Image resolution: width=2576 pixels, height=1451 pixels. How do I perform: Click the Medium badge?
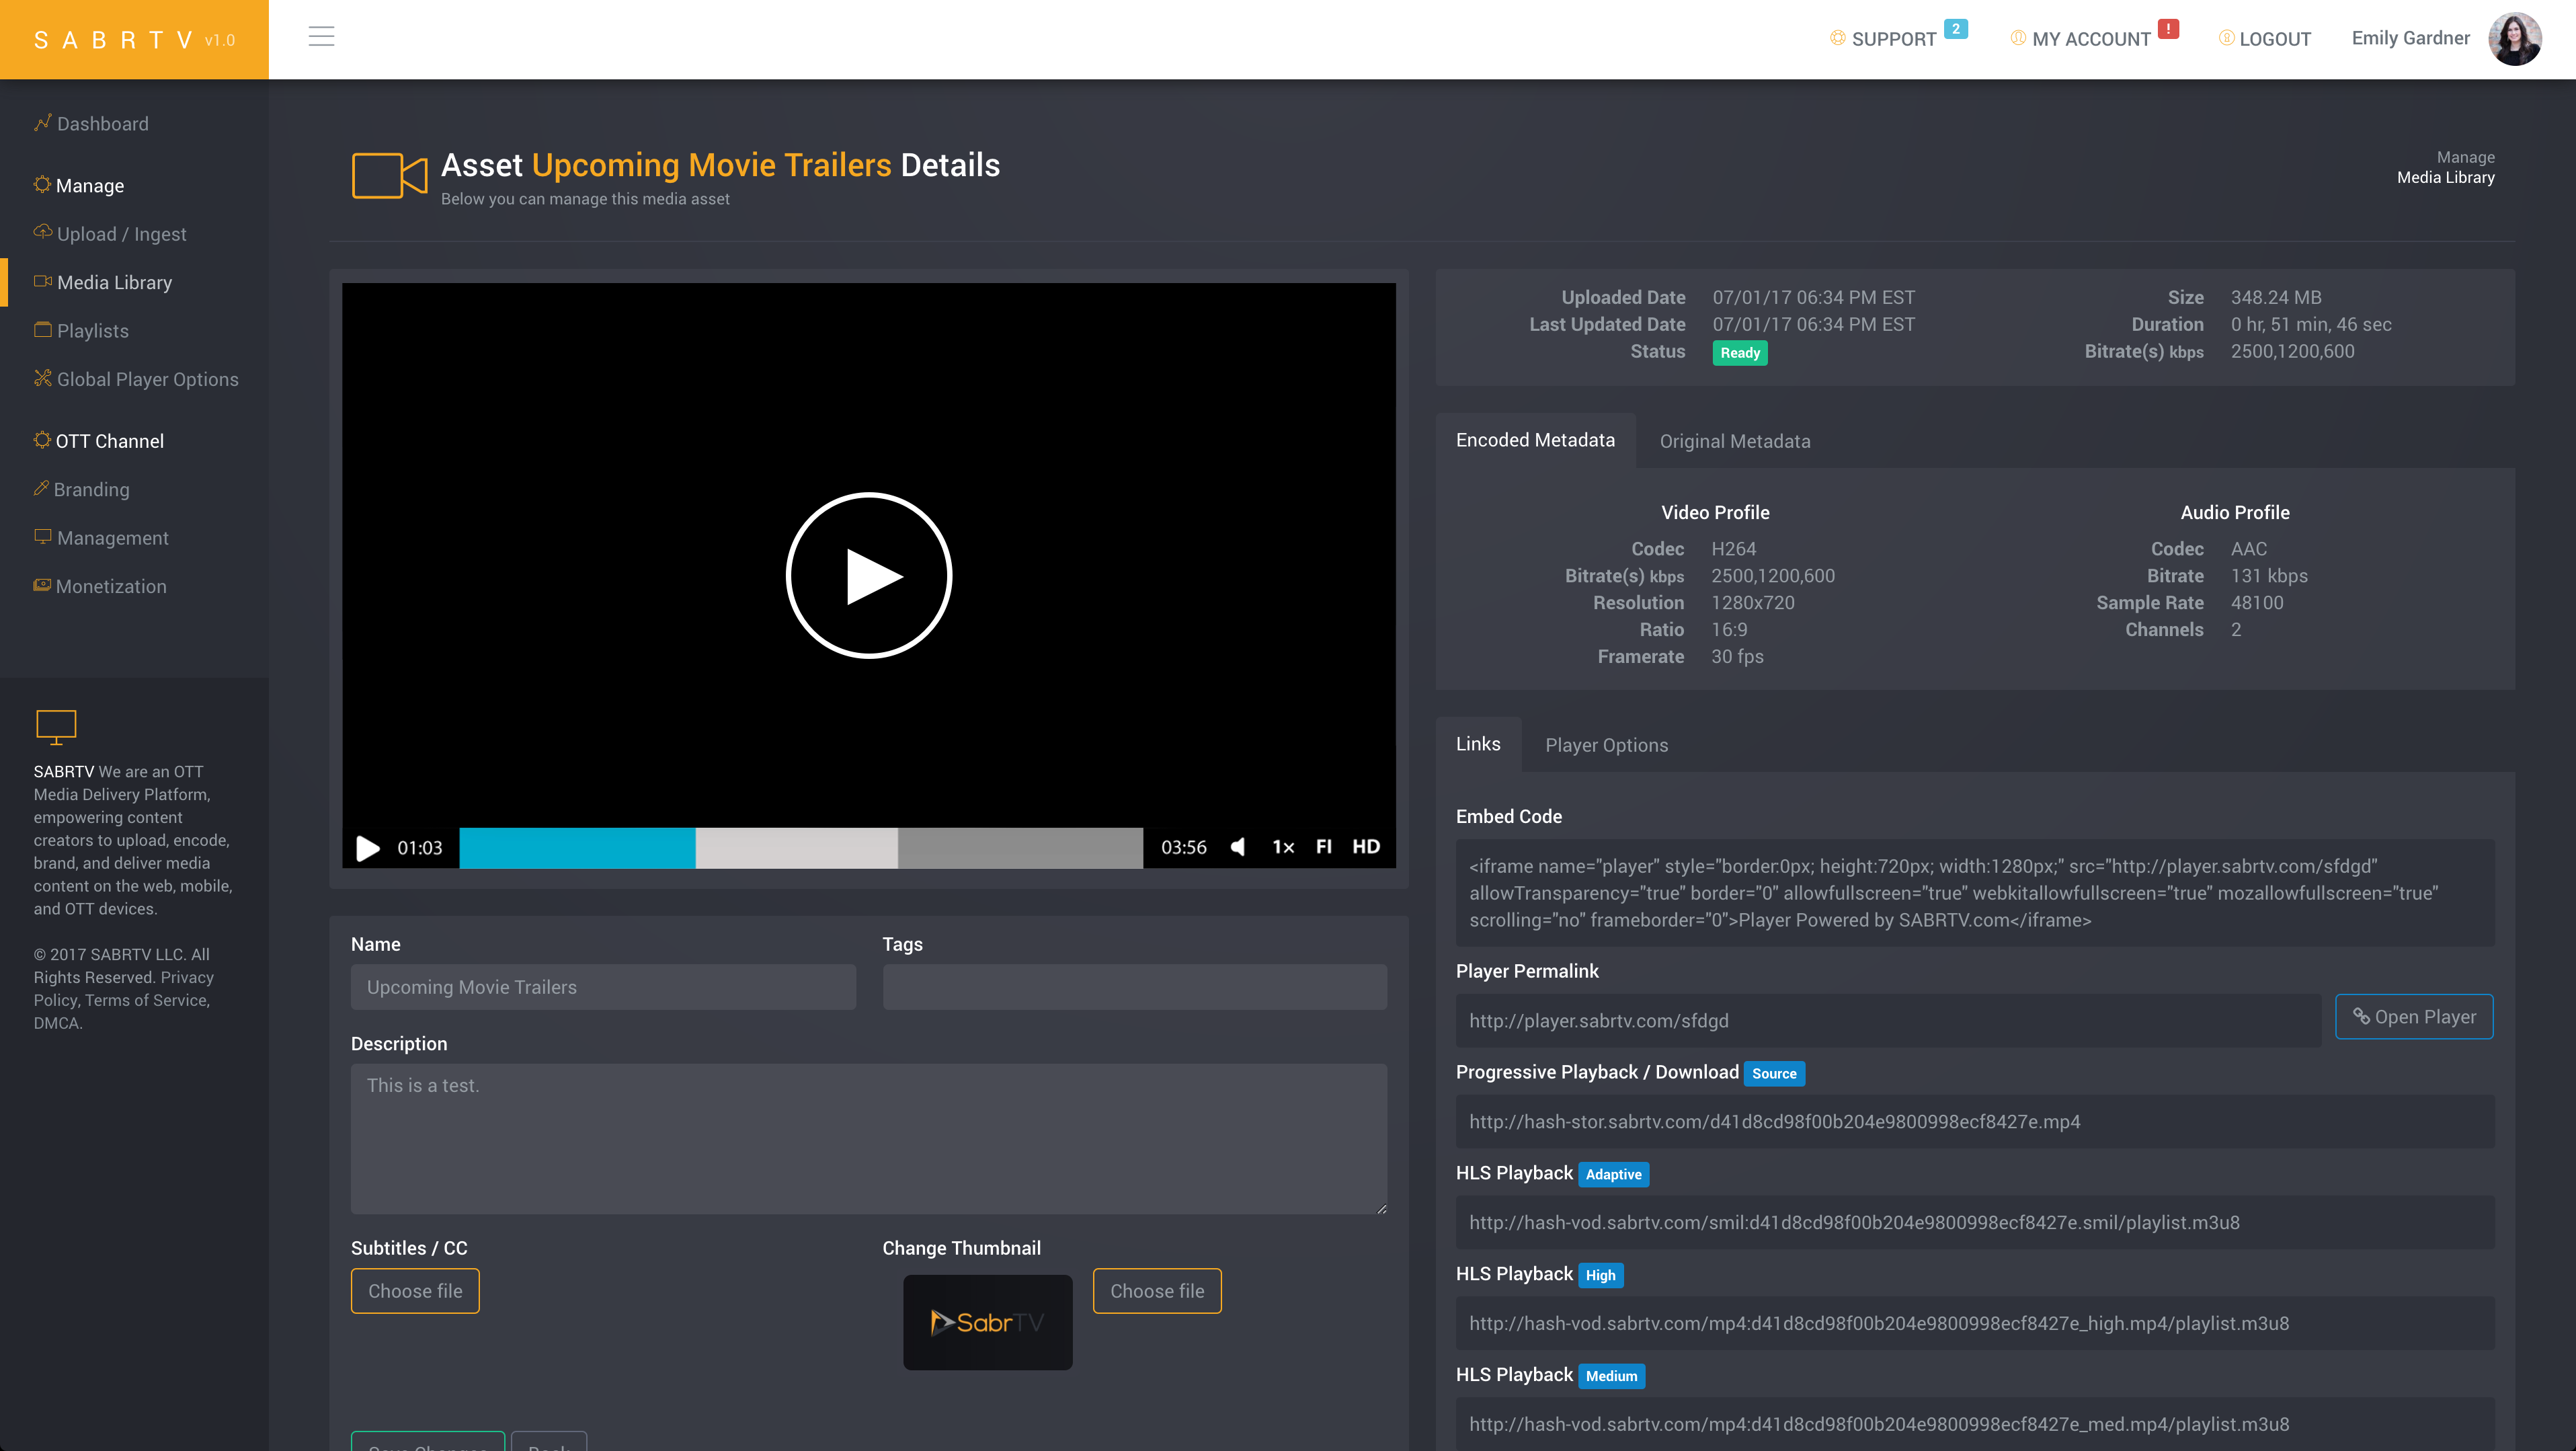(1612, 1377)
